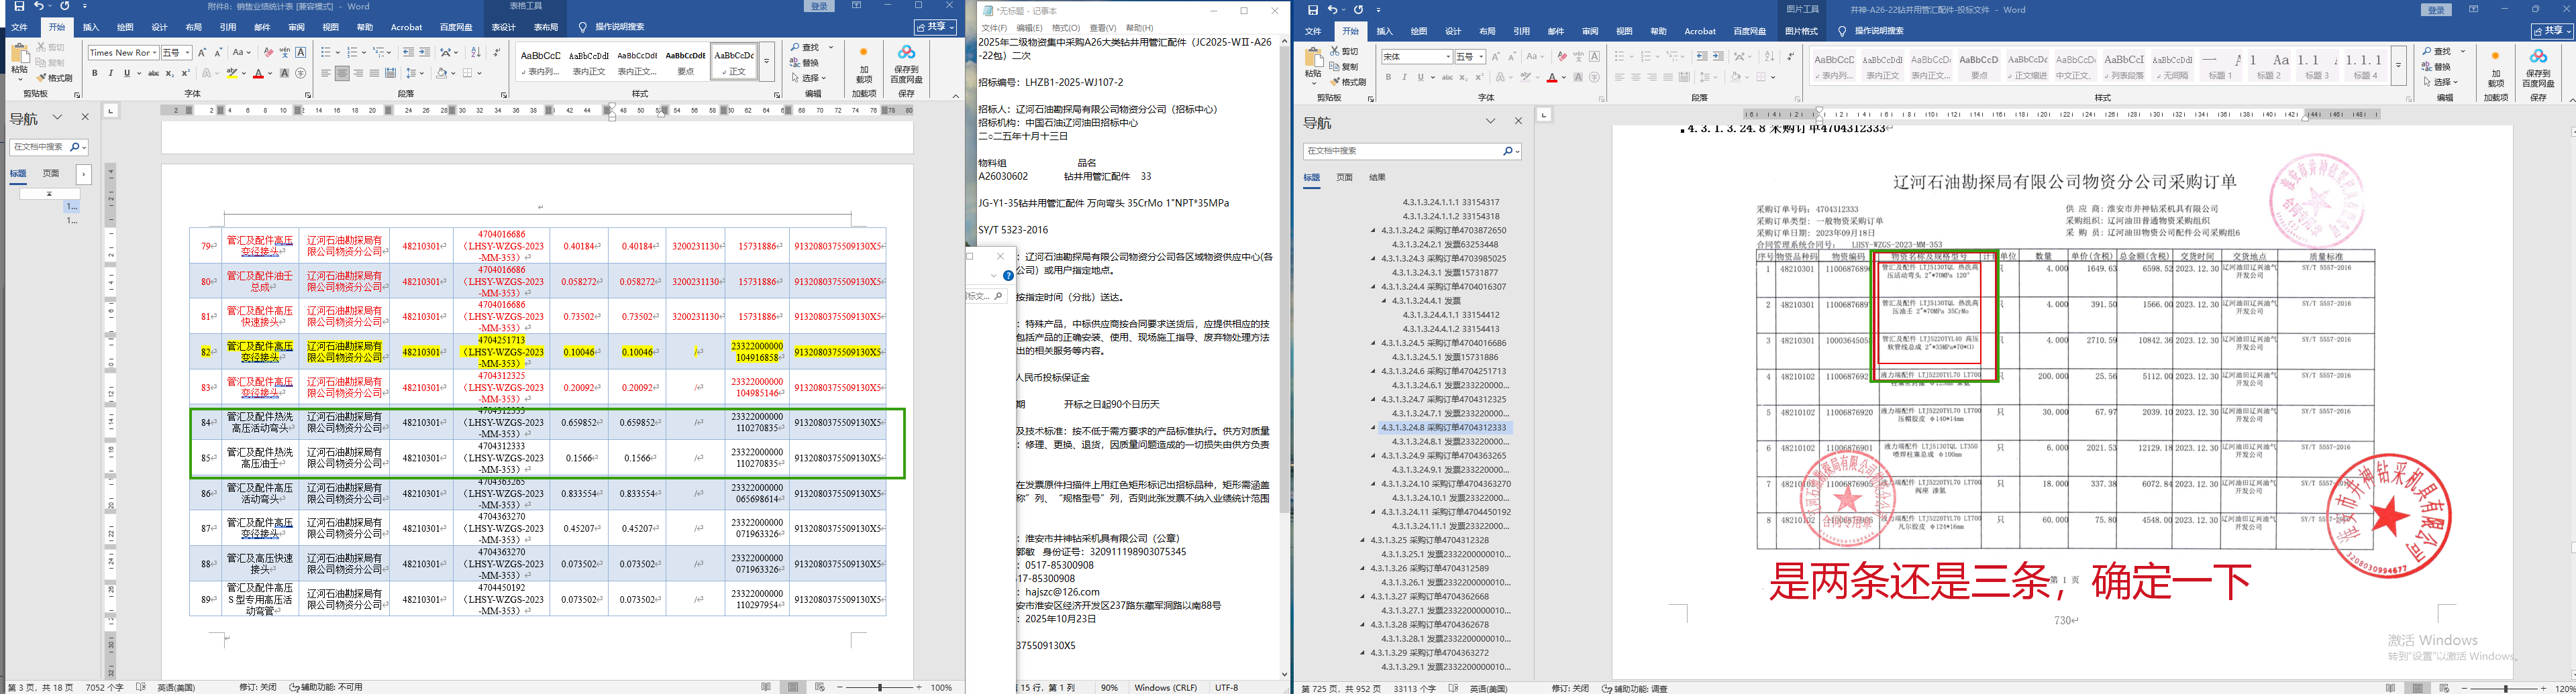Toggle superscript in 销售业绩统计表 window
The height and width of the screenshot is (694, 2576).
point(186,73)
